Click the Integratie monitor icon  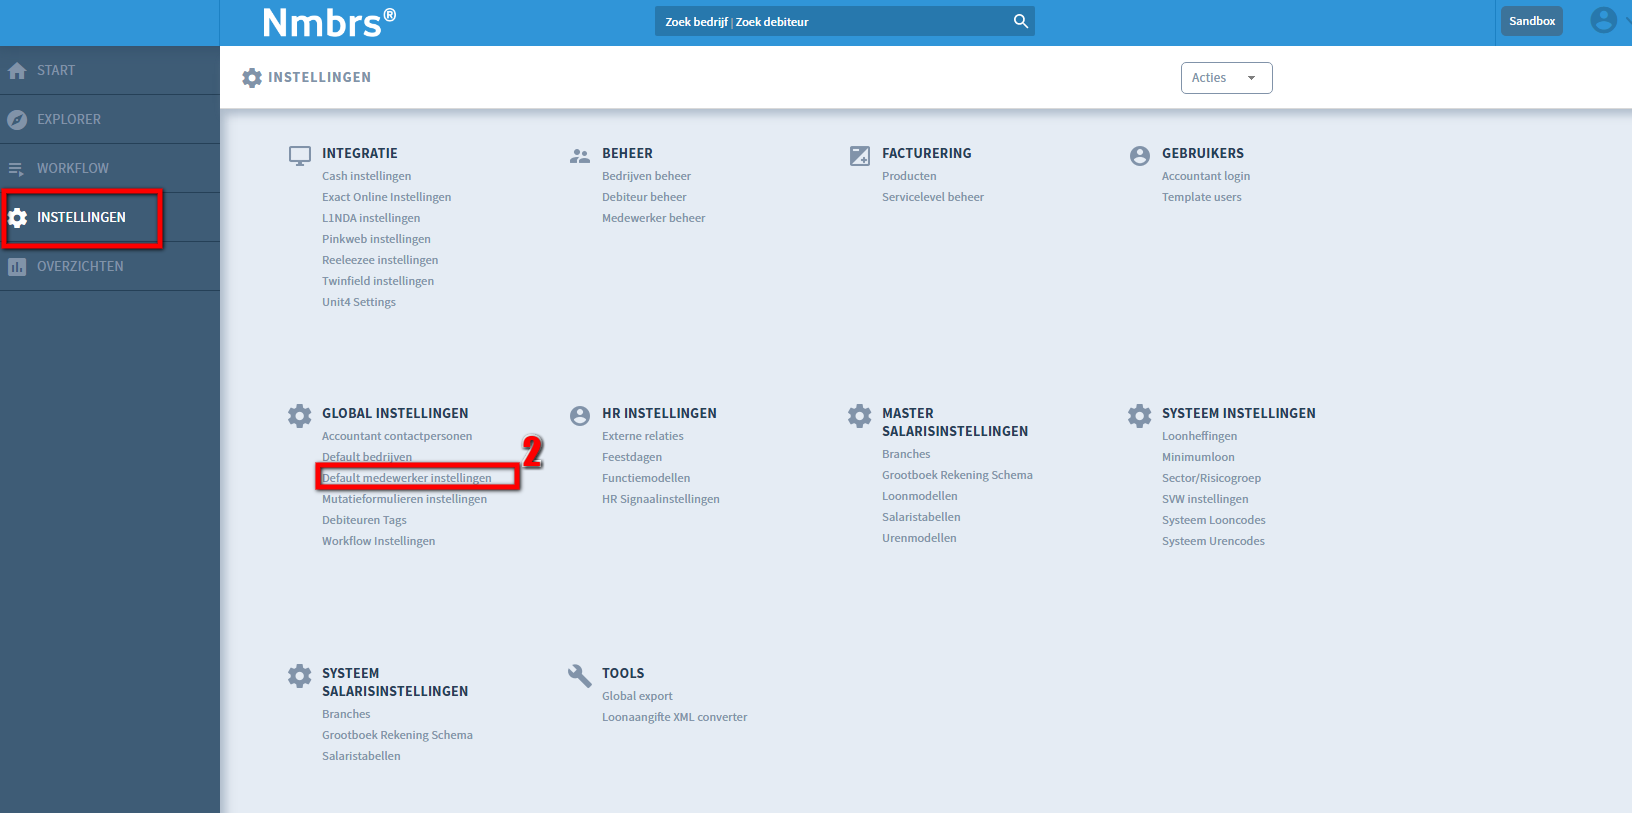tap(300, 156)
